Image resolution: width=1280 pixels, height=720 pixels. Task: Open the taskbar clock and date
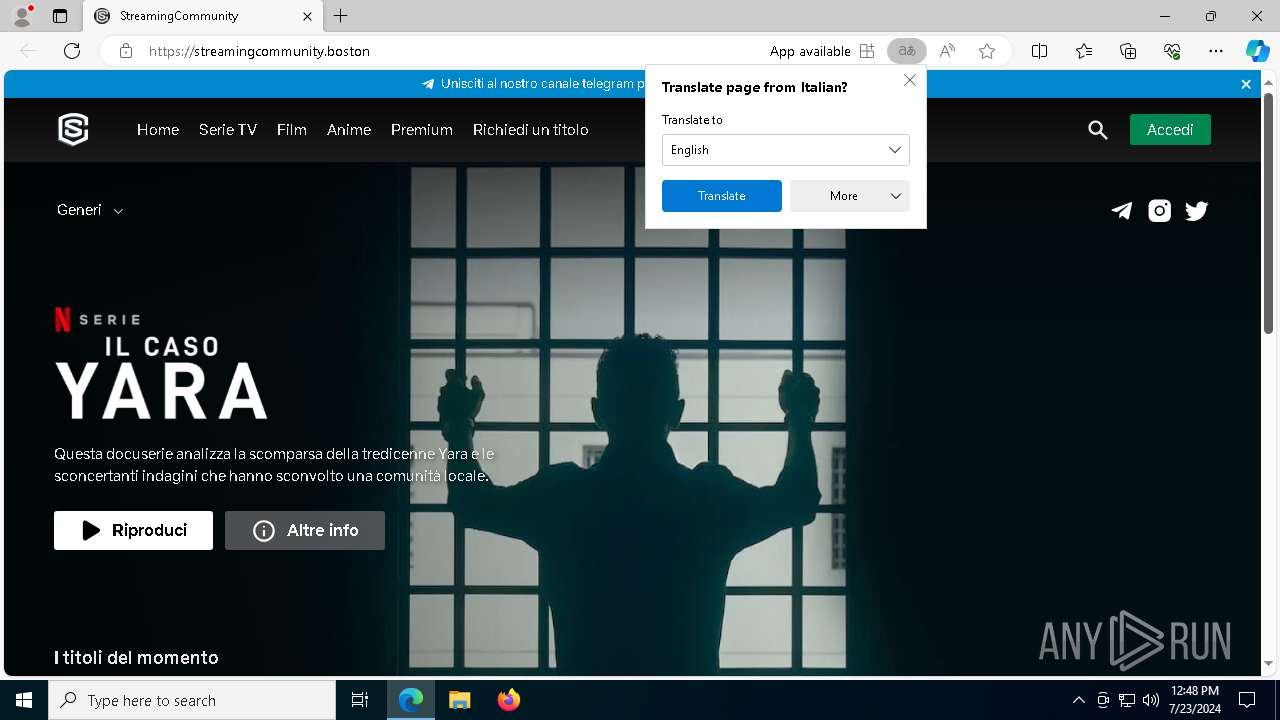pyautogui.click(x=1195, y=700)
